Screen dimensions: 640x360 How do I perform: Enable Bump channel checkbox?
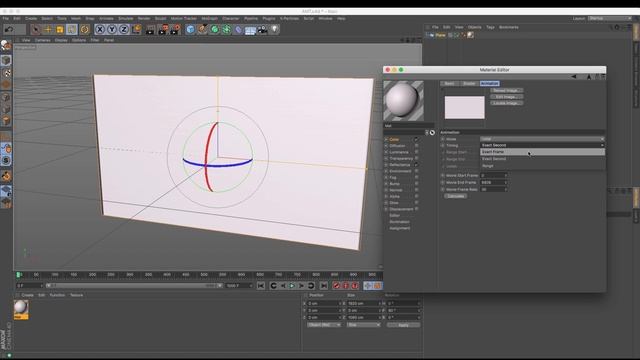[416, 184]
